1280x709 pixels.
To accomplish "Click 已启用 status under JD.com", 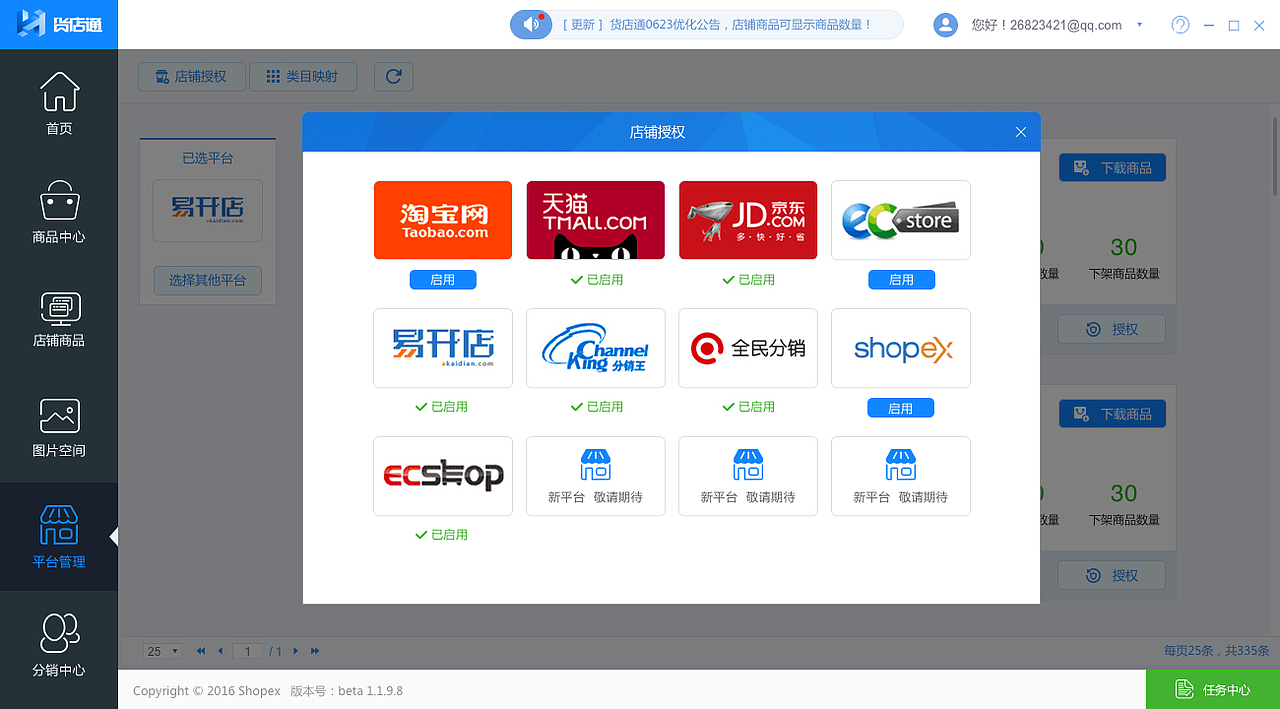I will click(x=749, y=280).
